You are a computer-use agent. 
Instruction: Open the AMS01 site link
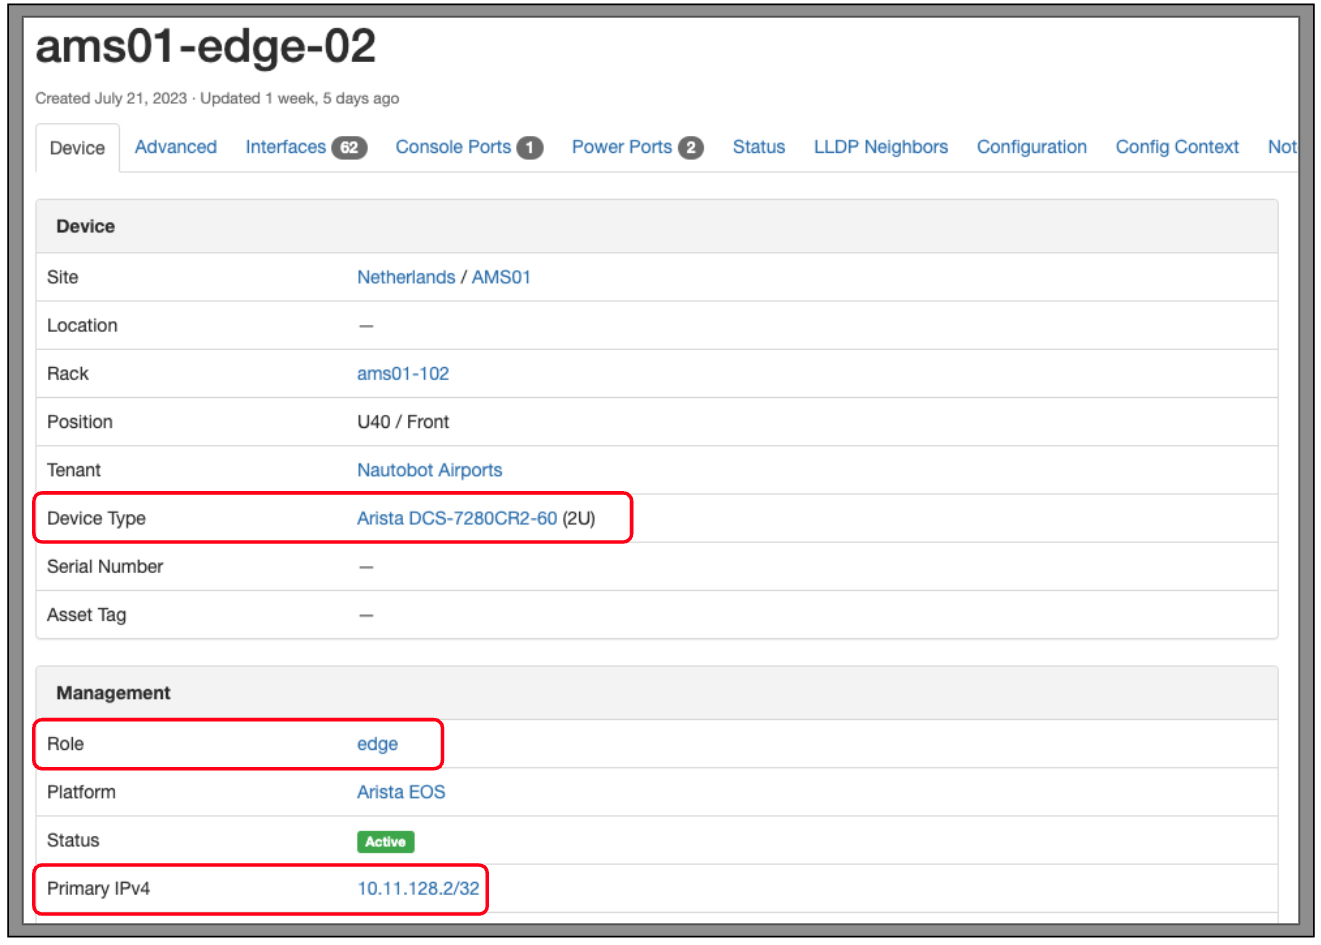click(x=501, y=277)
